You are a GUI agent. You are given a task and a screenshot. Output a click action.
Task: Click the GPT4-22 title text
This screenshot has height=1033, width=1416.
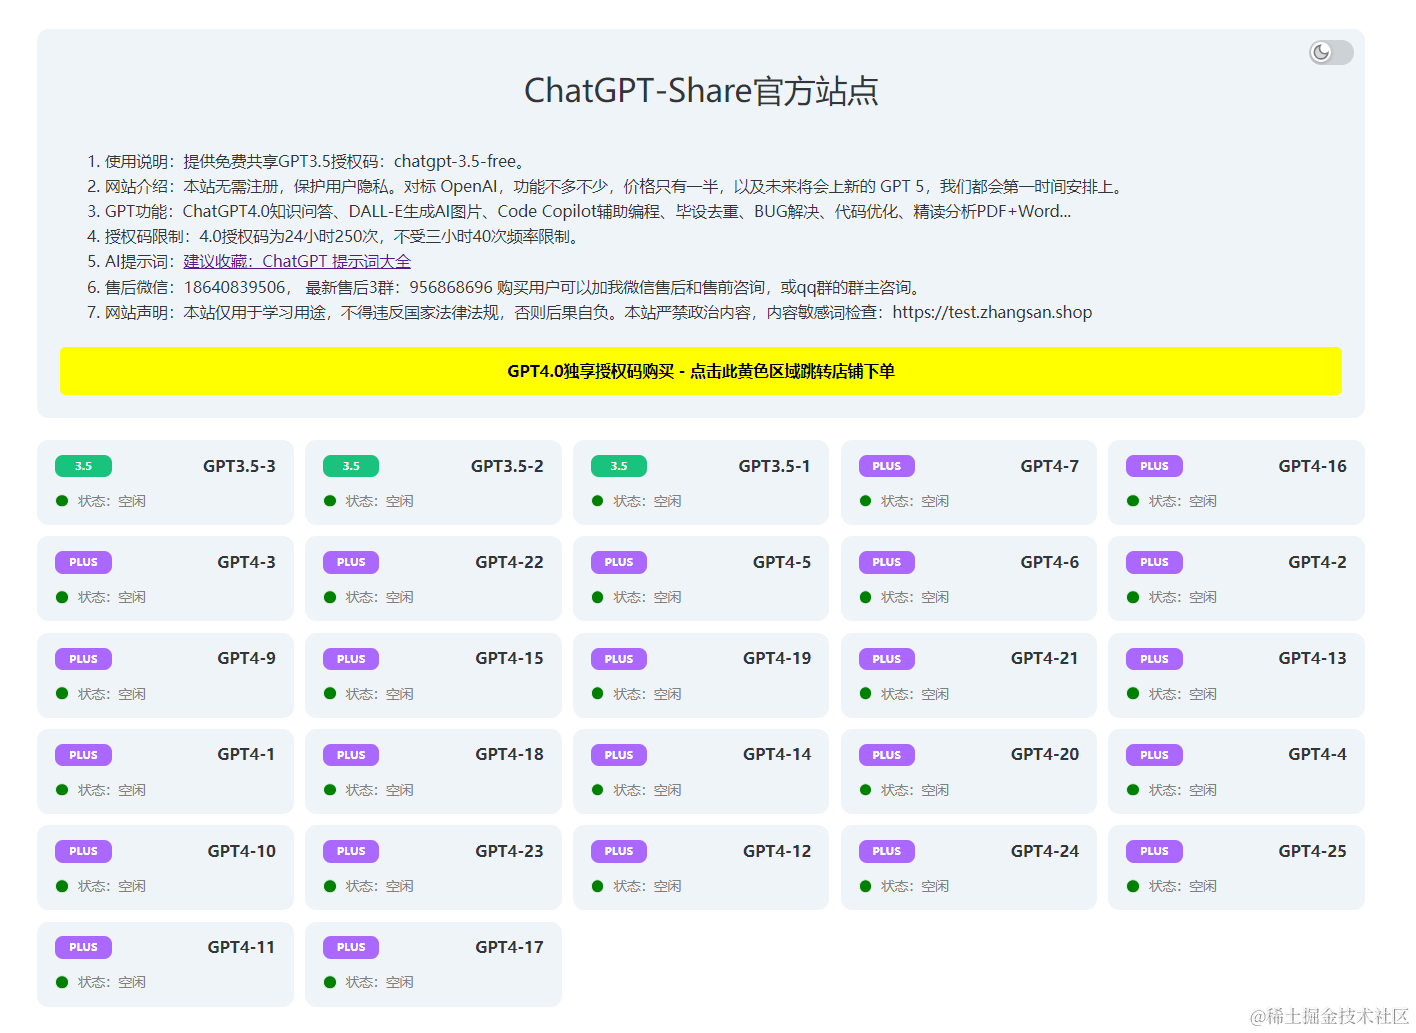click(x=509, y=562)
